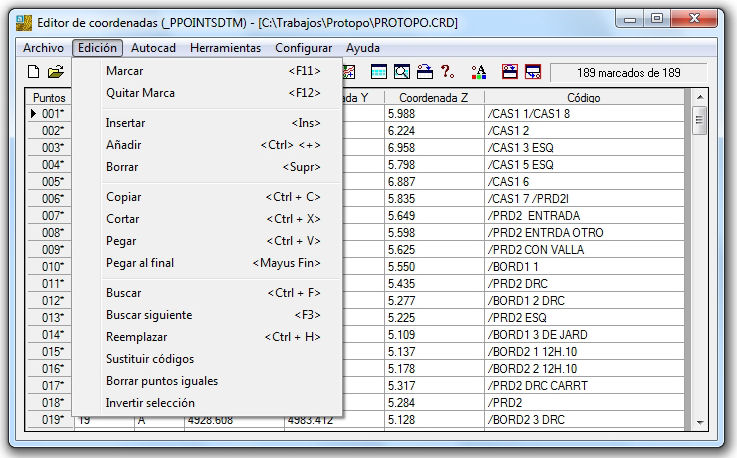Click Z cell value 6.958
Screen dimensions: 737x458
(434, 148)
